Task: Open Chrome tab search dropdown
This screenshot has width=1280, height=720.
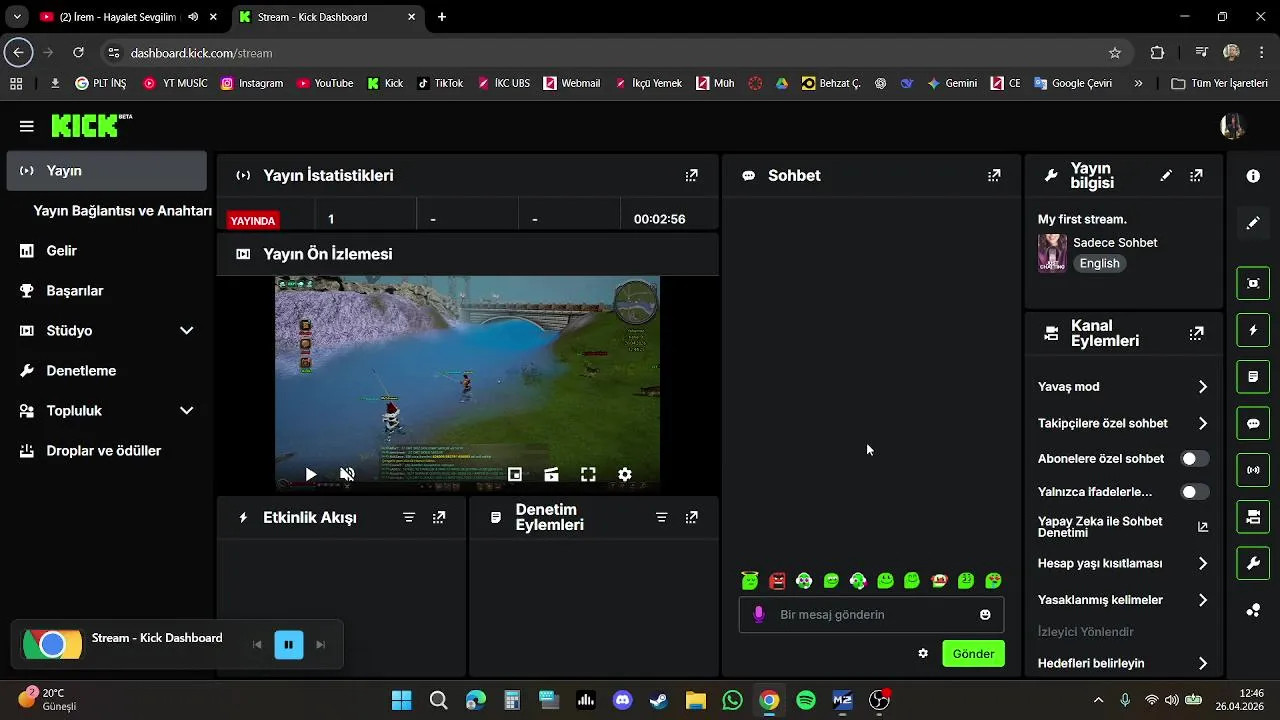Action: click(x=17, y=17)
